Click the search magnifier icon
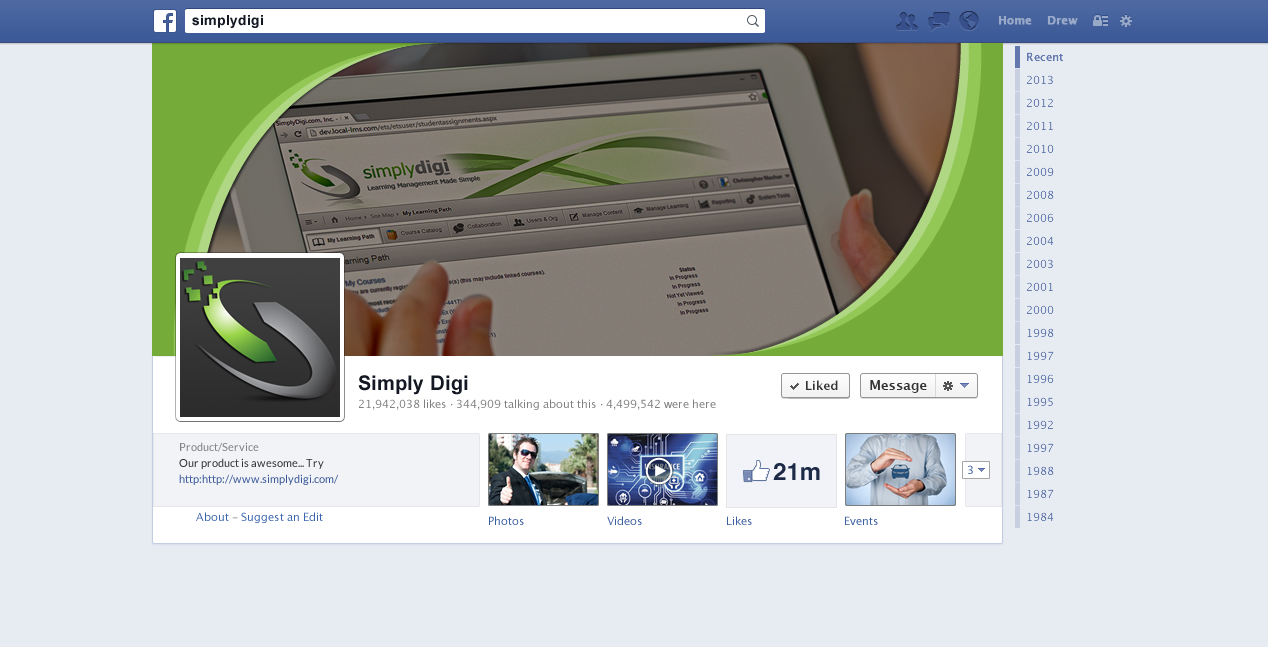This screenshot has width=1268, height=647. [752, 21]
